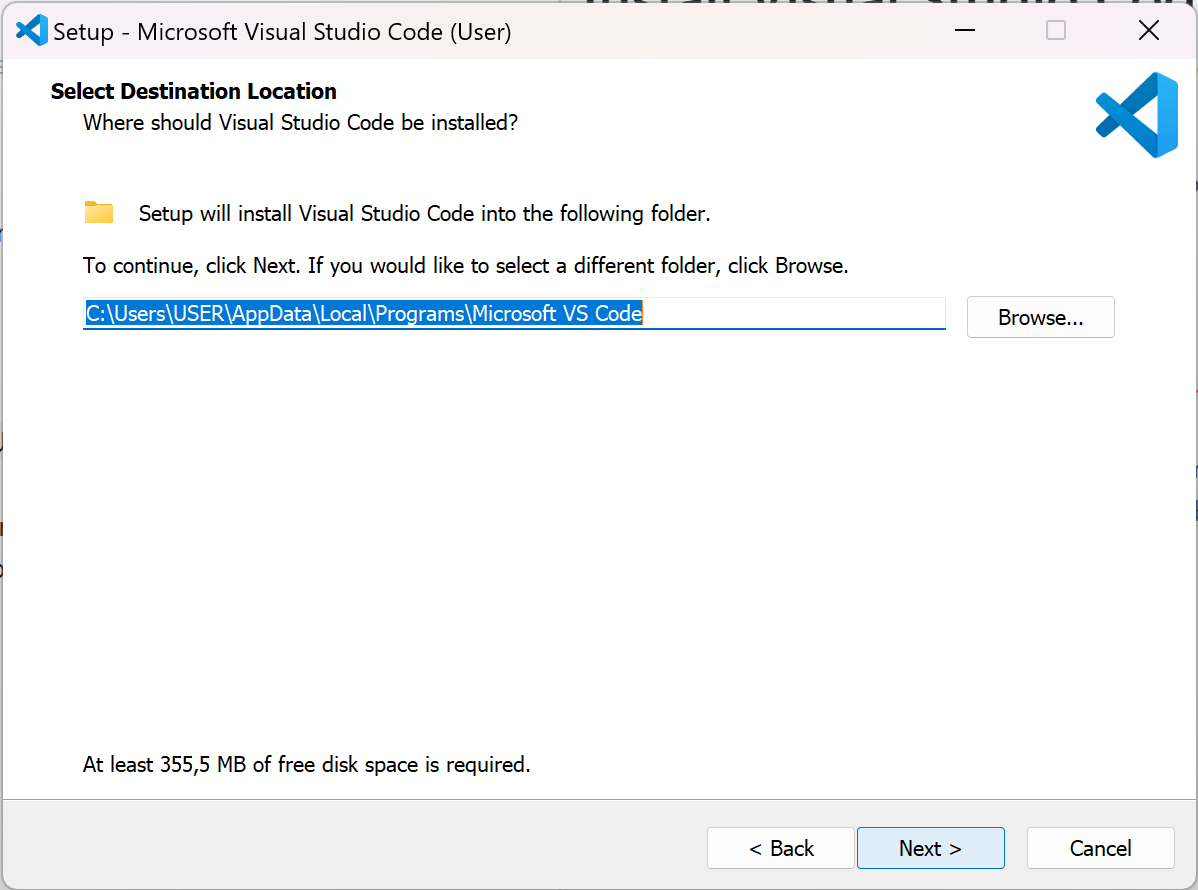The width and height of the screenshot is (1198, 890).
Task: Click the maximize button
Action: [x=1055, y=30]
